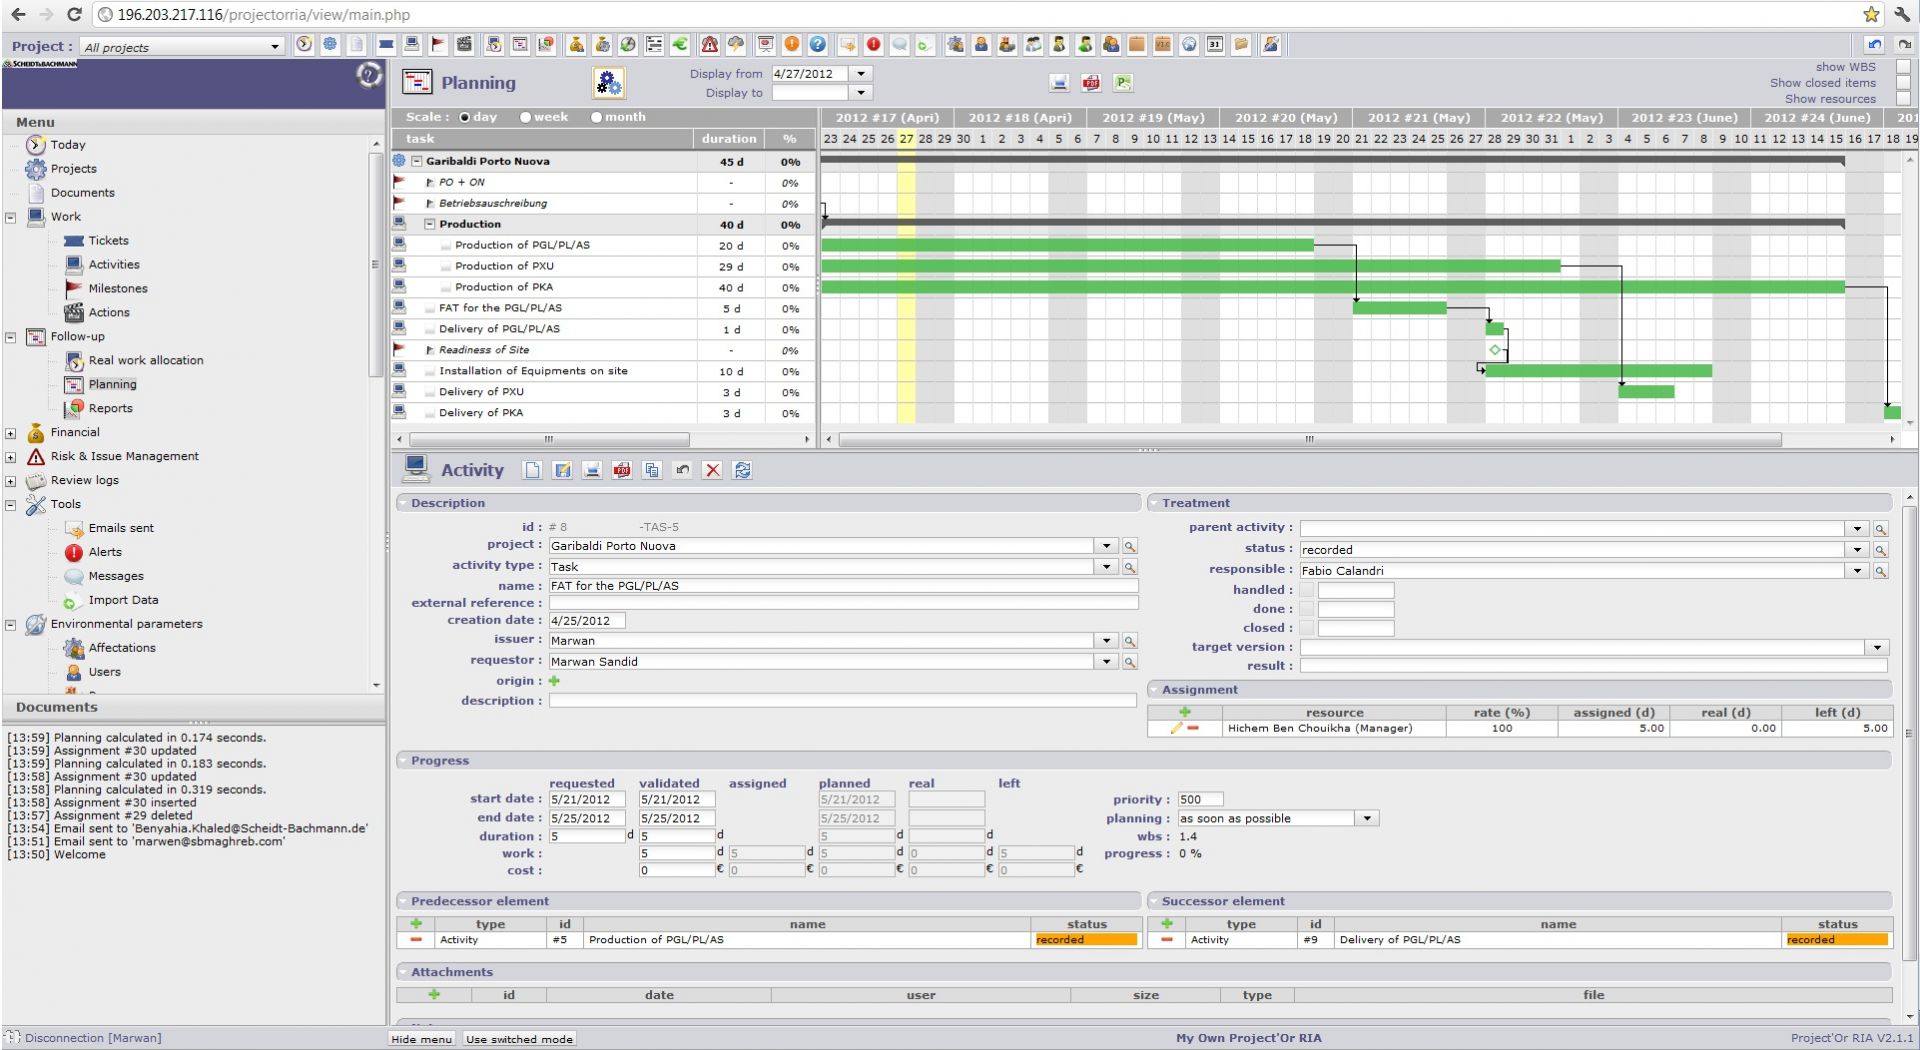Copy the current Activity item

pyautogui.click(x=652, y=471)
